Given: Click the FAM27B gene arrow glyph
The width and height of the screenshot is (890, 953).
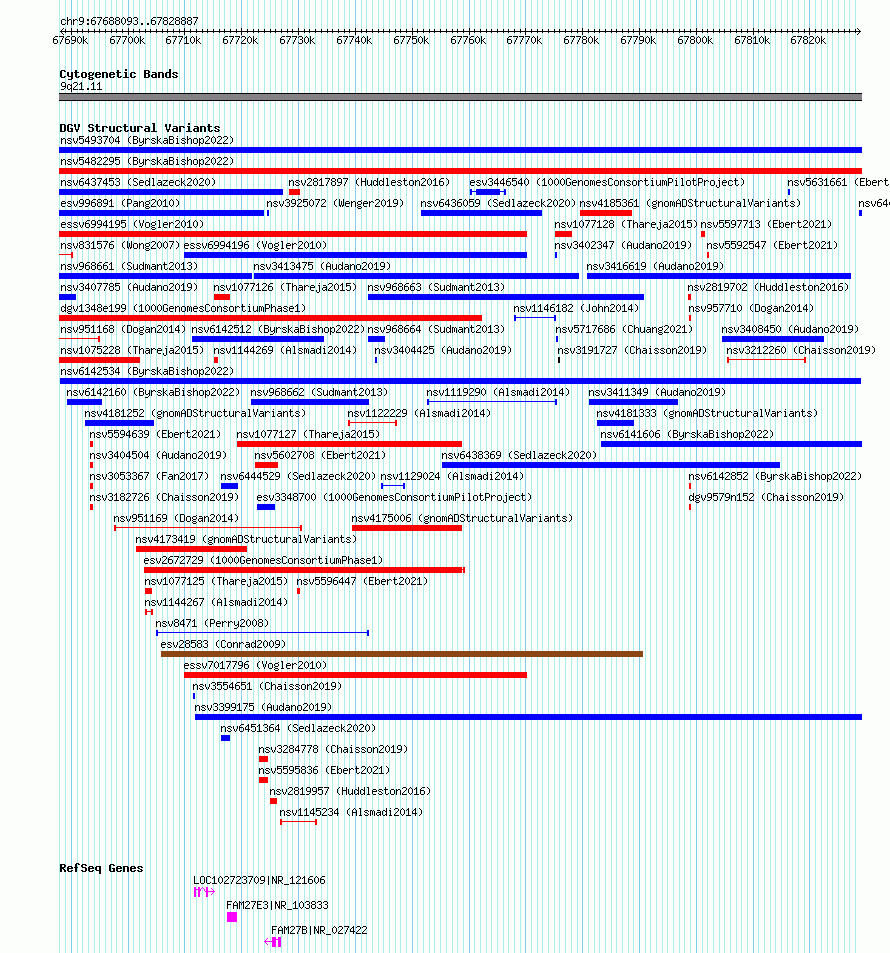Looking at the screenshot, I should [x=273, y=942].
